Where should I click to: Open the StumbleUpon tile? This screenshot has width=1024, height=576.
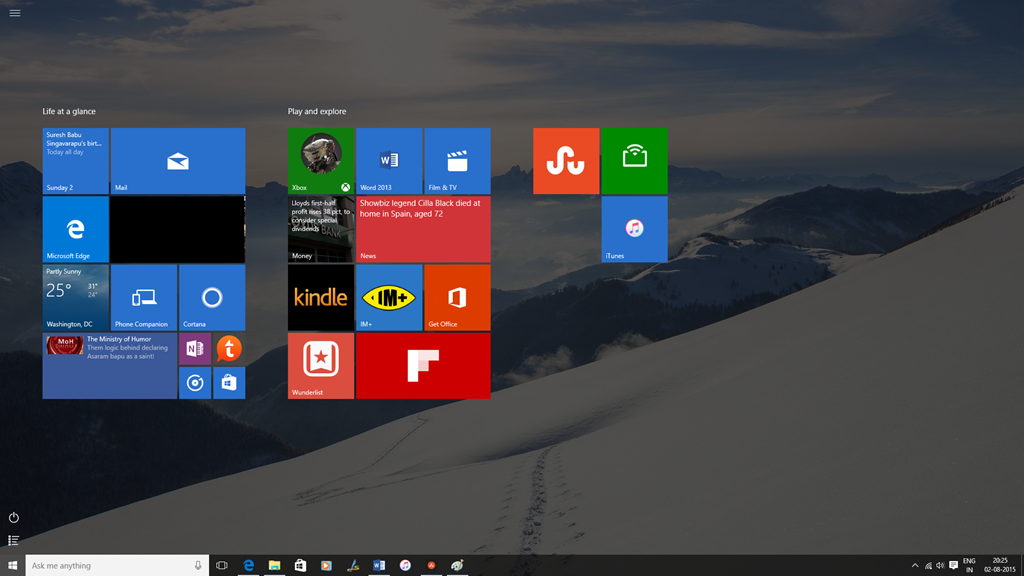click(566, 161)
